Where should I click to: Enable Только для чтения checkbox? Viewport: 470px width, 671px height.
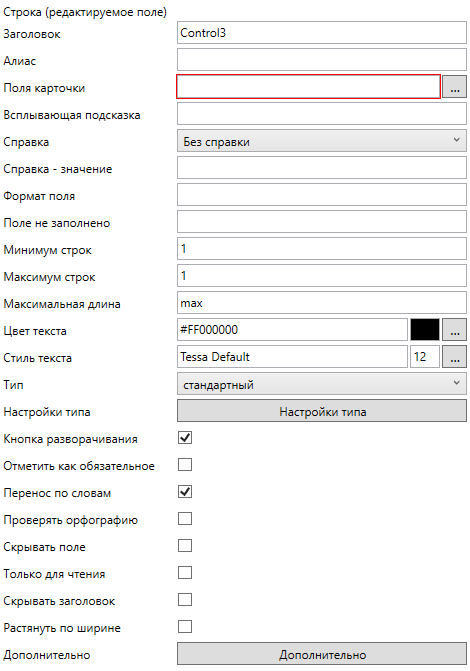185,573
